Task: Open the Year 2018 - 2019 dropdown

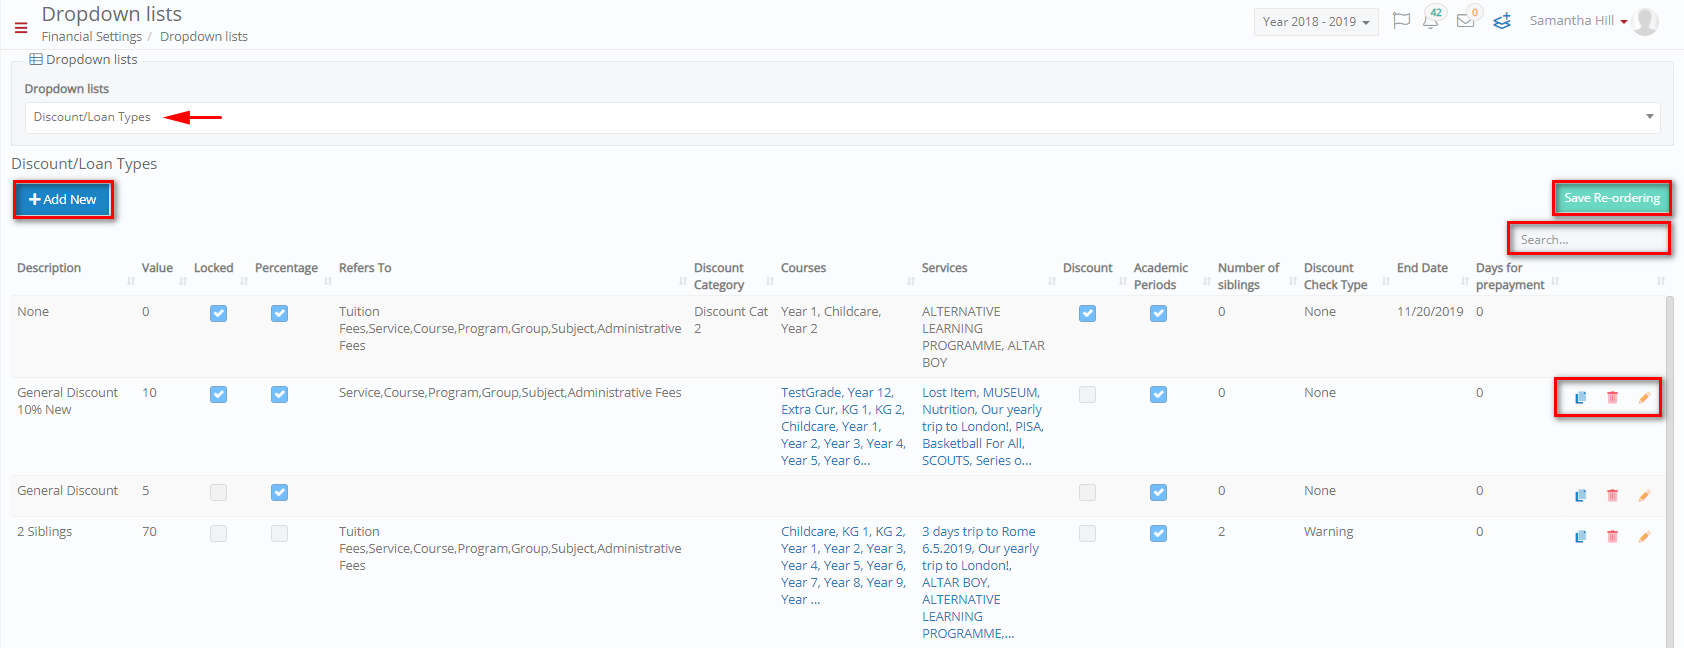Action: (1316, 22)
